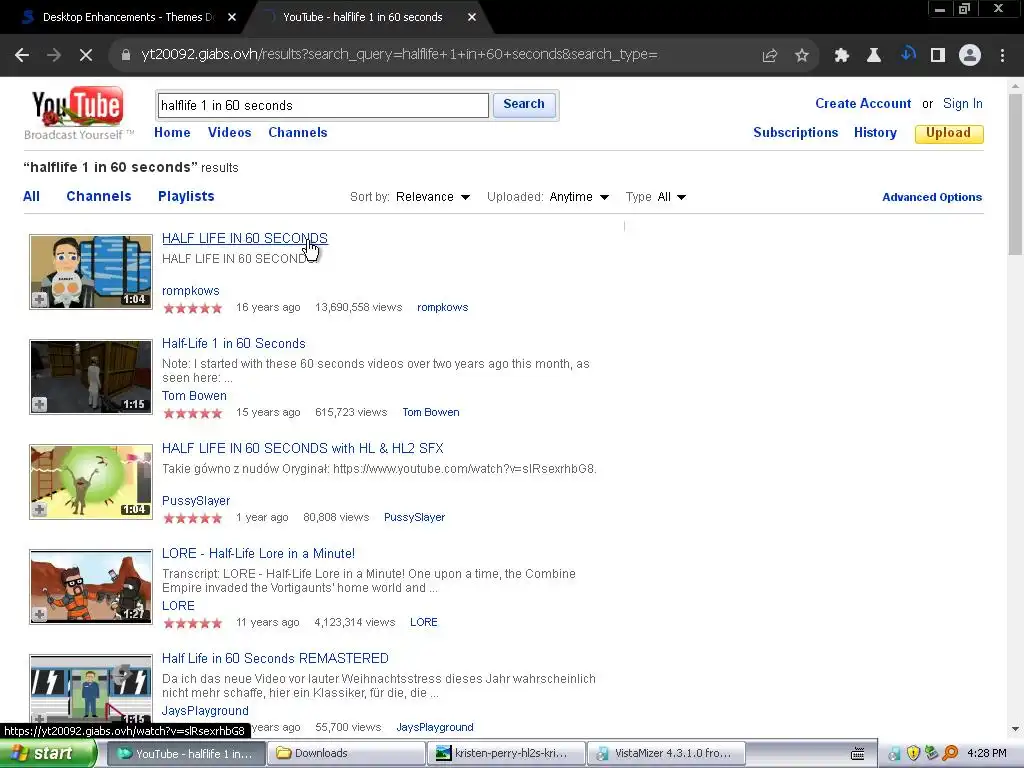Select the All results filter
The image size is (1024, 768).
tap(31, 197)
